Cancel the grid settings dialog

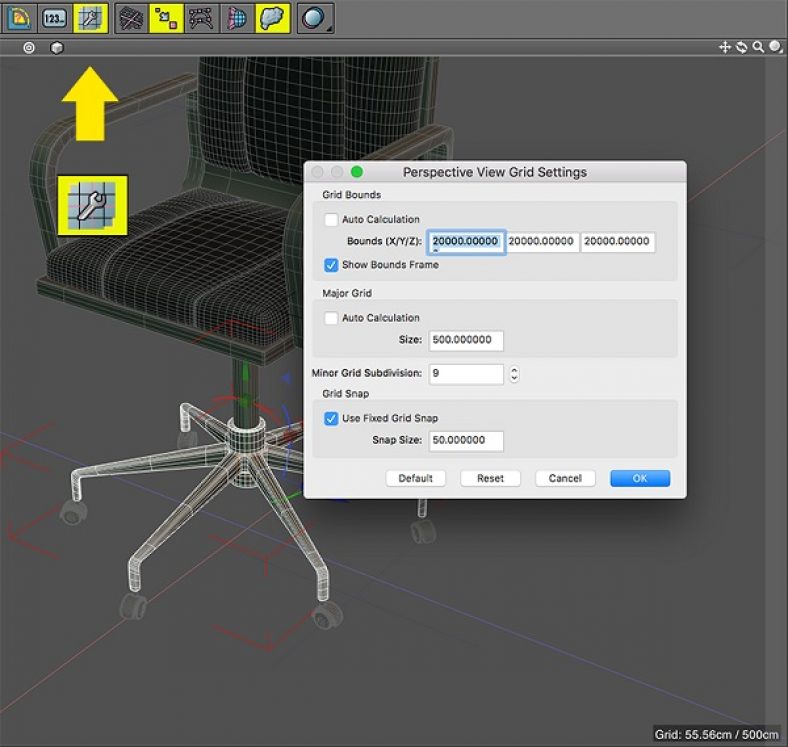click(x=565, y=478)
